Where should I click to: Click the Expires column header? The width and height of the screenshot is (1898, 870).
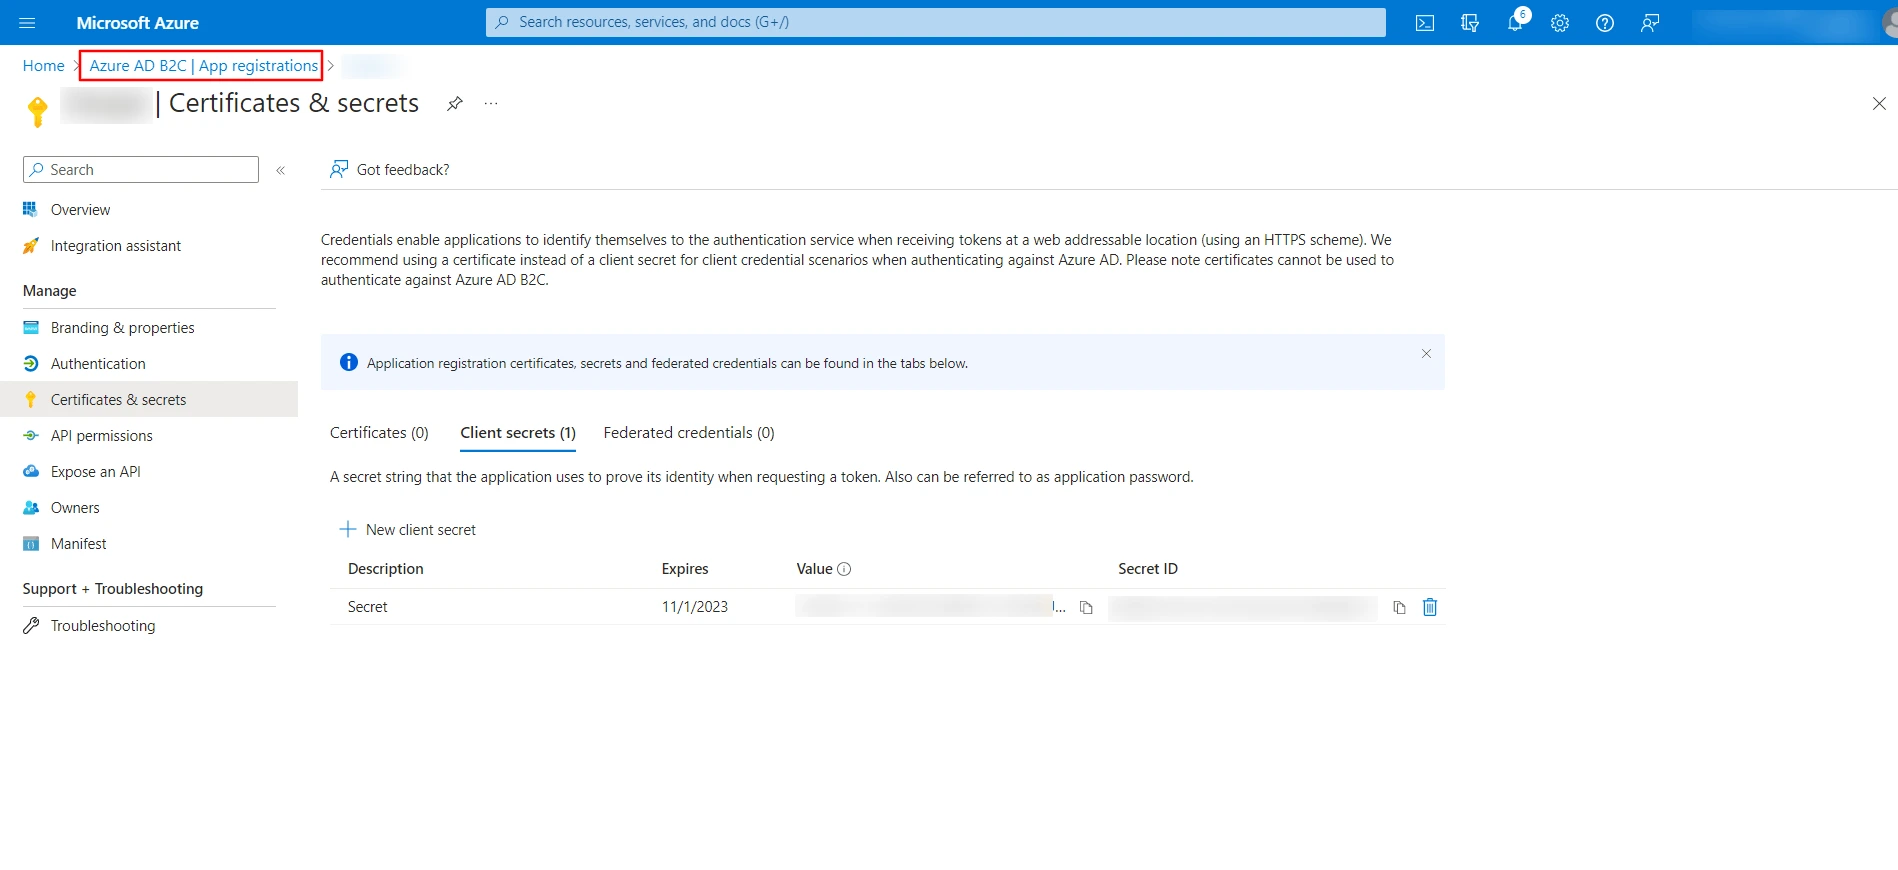pos(685,569)
